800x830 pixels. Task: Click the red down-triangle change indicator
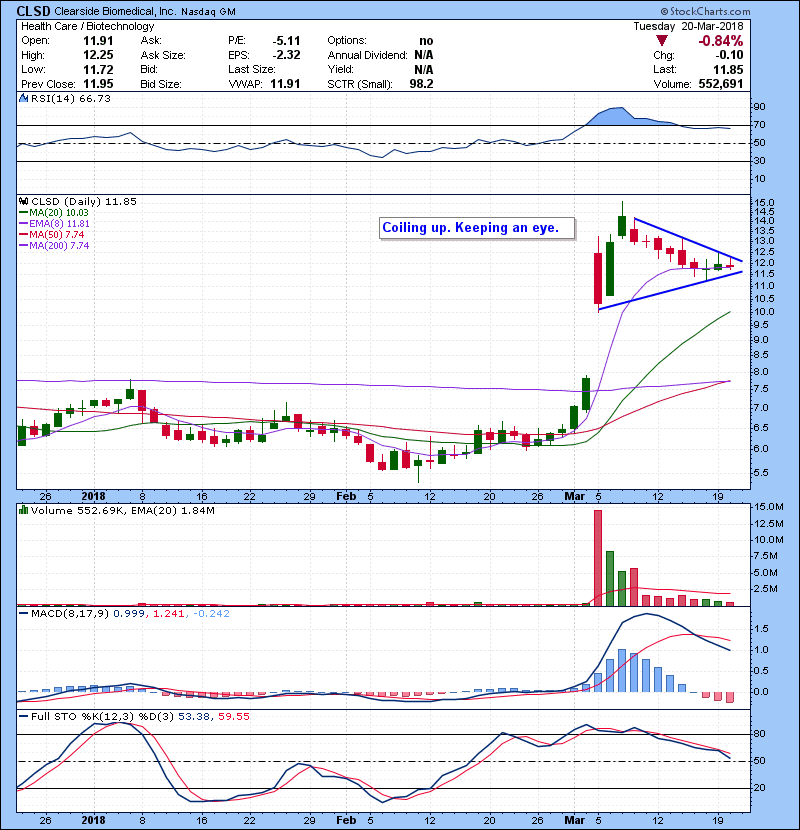pyautogui.click(x=661, y=41)
